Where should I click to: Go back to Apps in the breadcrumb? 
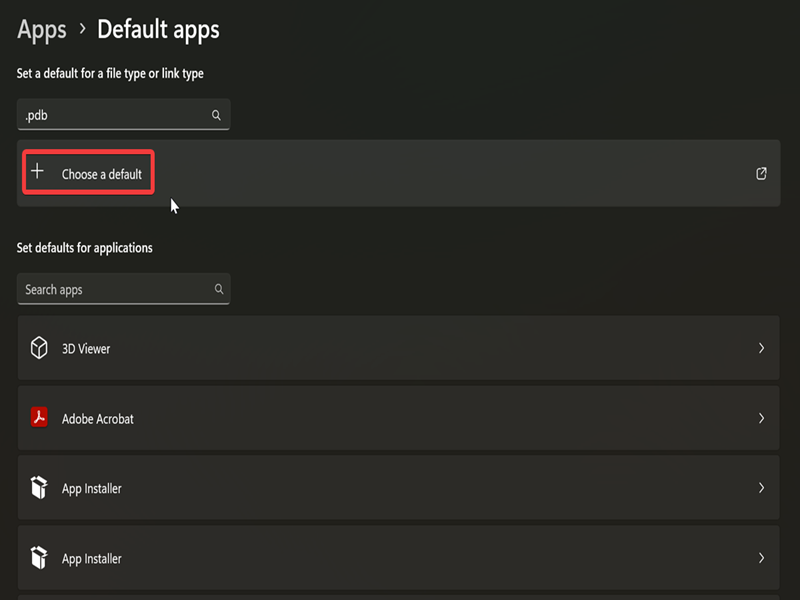coord(42,30)
